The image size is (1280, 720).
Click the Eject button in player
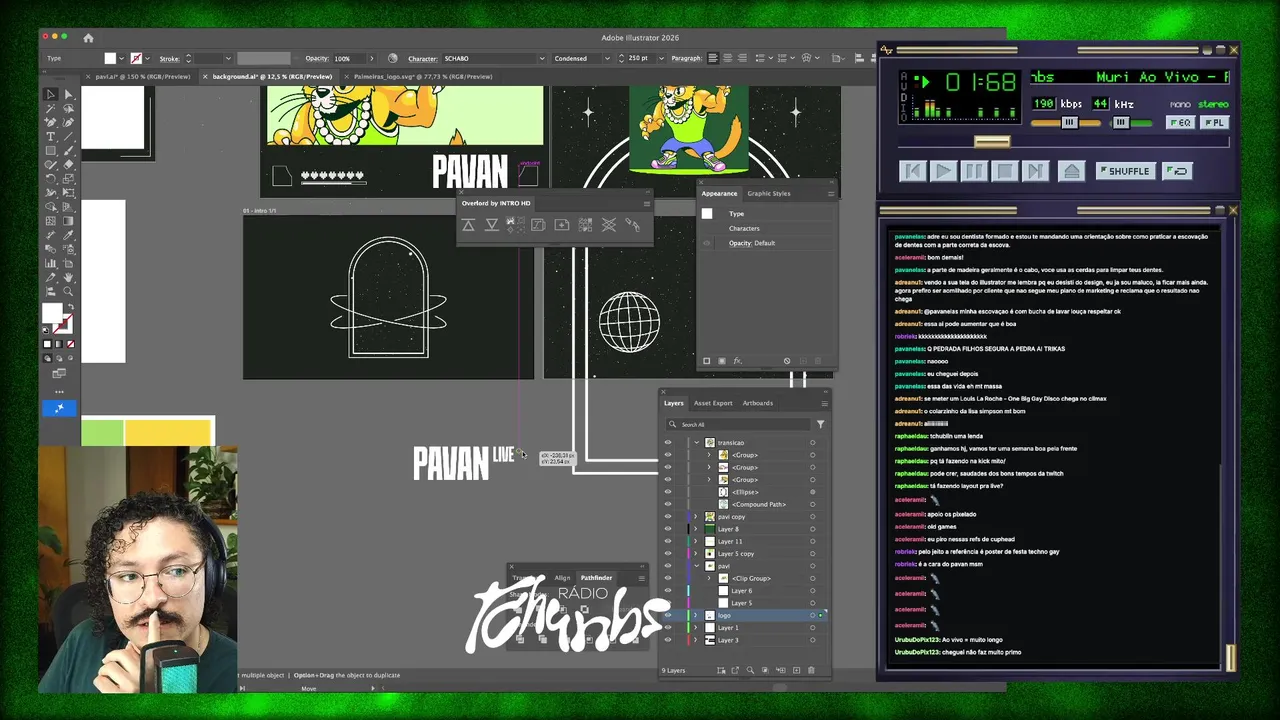click(x=1072, y=171)
